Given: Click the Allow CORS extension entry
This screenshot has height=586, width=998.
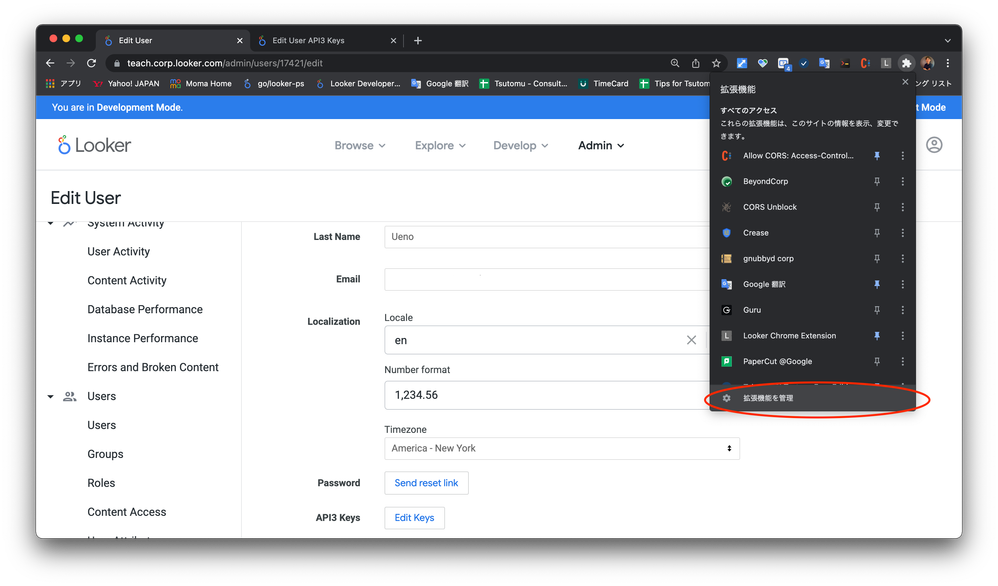Looking at the screenshot, I should 798,156.
